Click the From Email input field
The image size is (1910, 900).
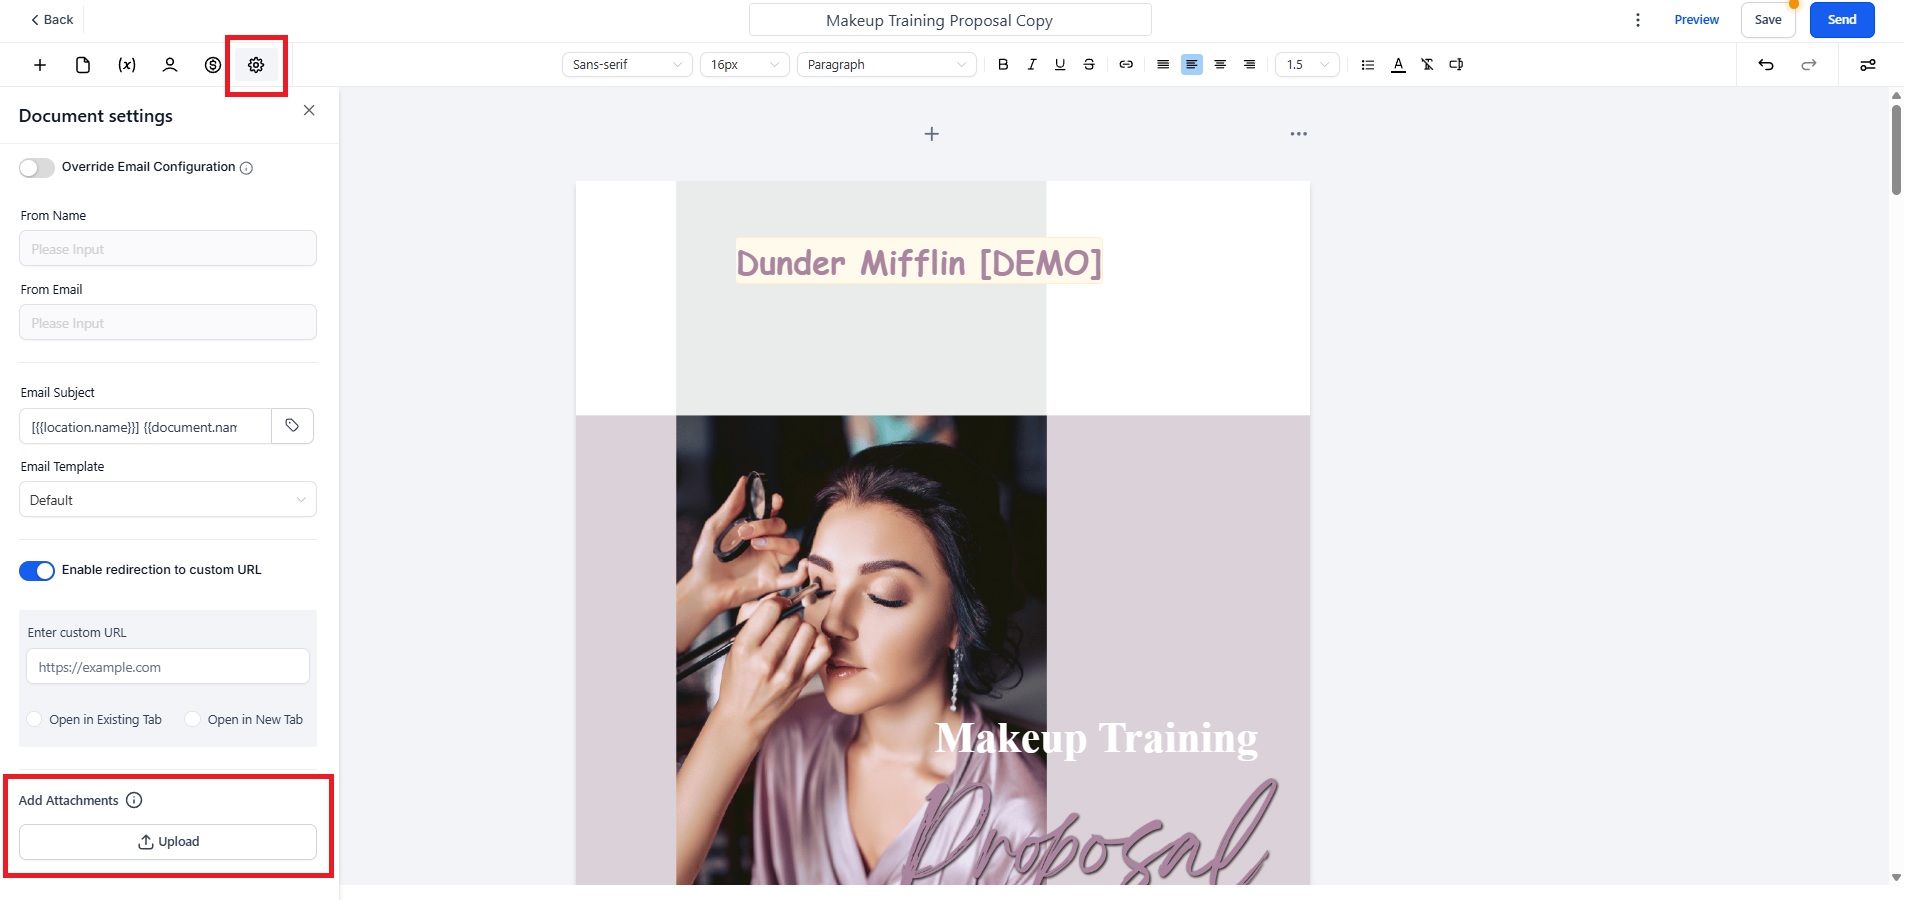click(x=168, y=322)
